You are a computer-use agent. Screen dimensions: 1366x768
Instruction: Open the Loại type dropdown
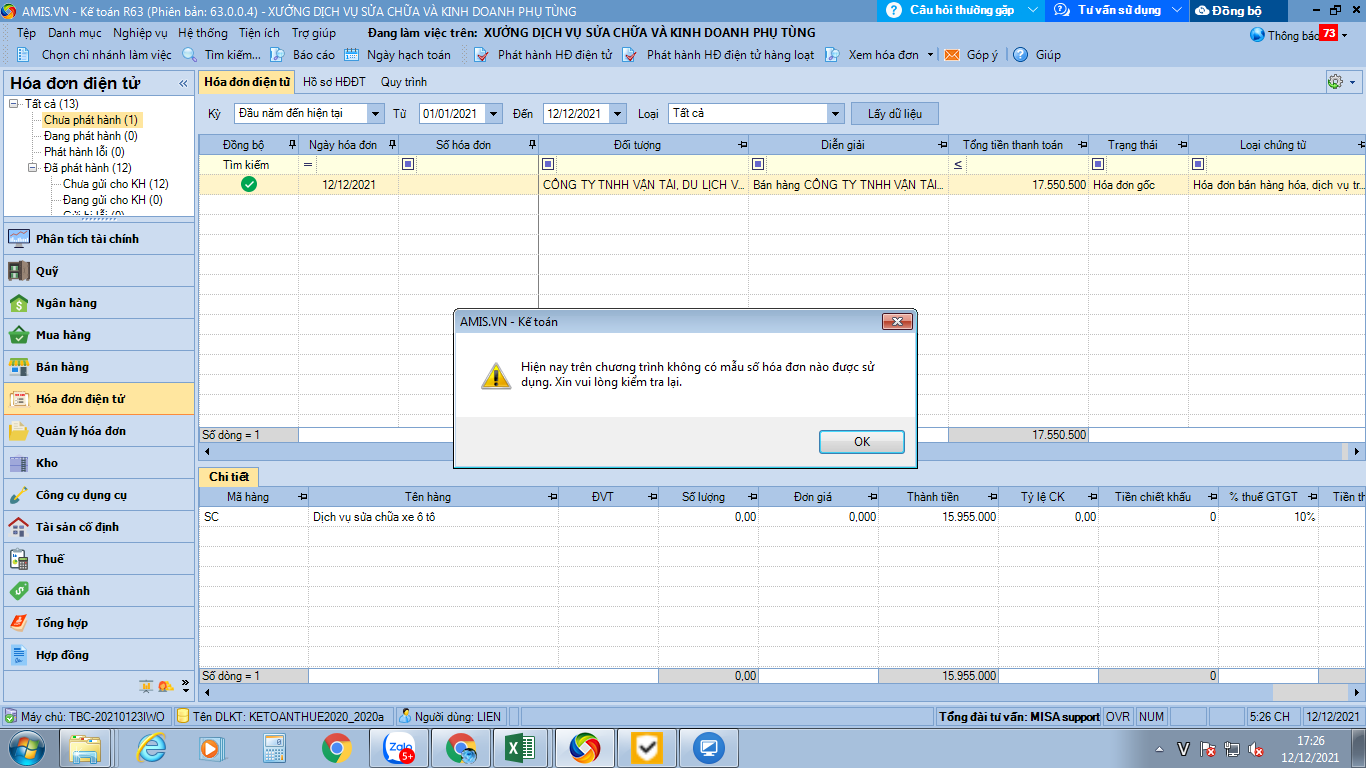tap(835, 114)
